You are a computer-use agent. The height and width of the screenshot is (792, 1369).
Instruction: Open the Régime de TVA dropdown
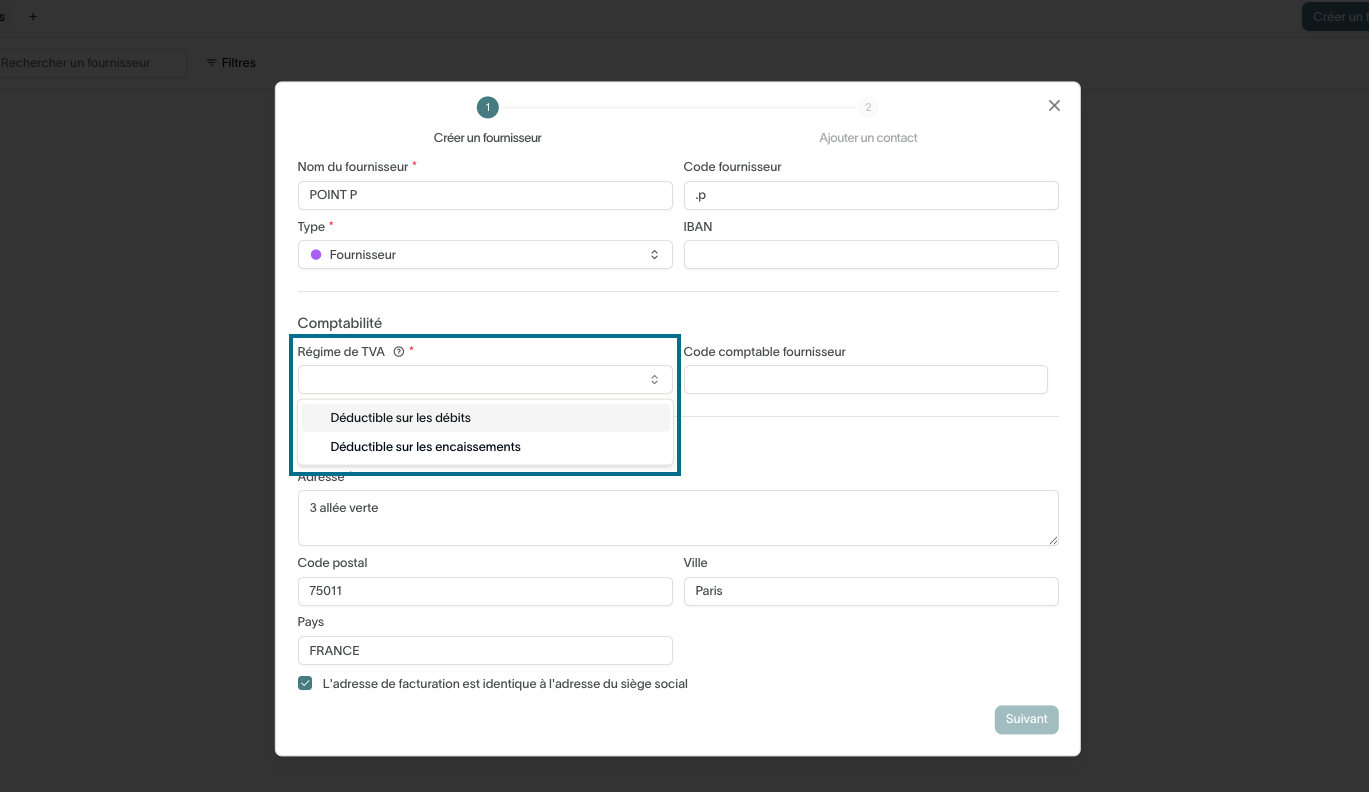pyautogui.click(x=485, y=380)
